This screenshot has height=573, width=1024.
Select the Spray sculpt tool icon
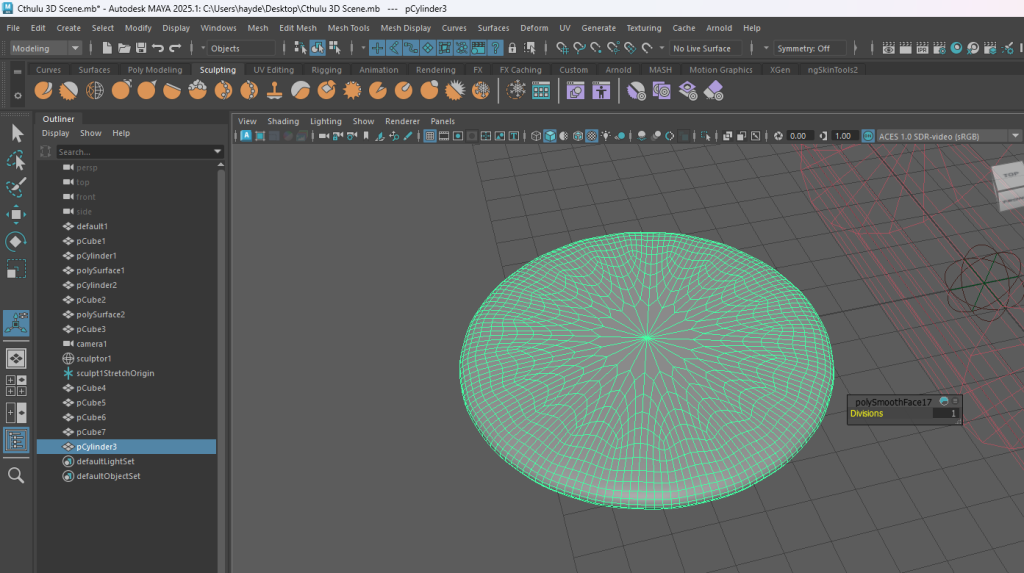tap(223, 90)
